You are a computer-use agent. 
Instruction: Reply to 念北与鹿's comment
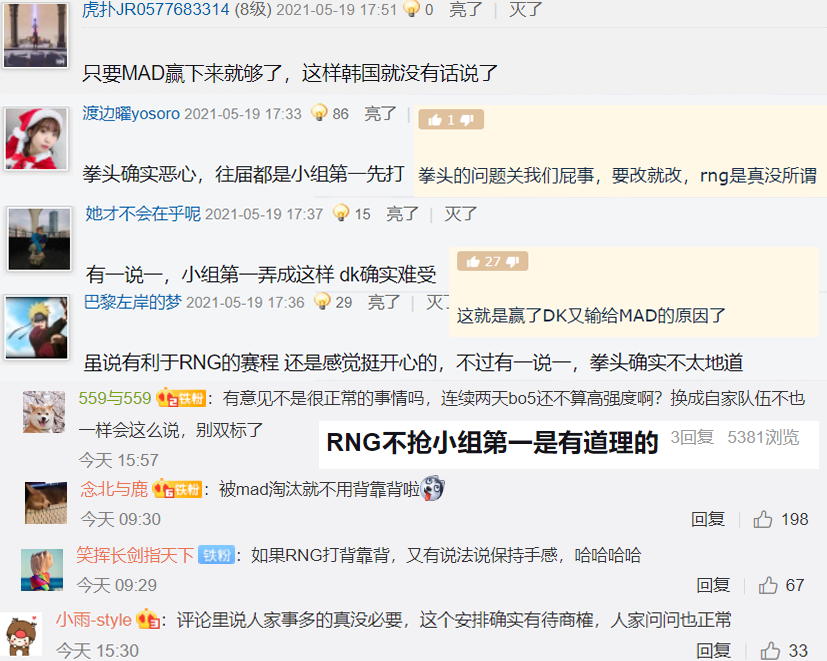(x=708, y=519)
